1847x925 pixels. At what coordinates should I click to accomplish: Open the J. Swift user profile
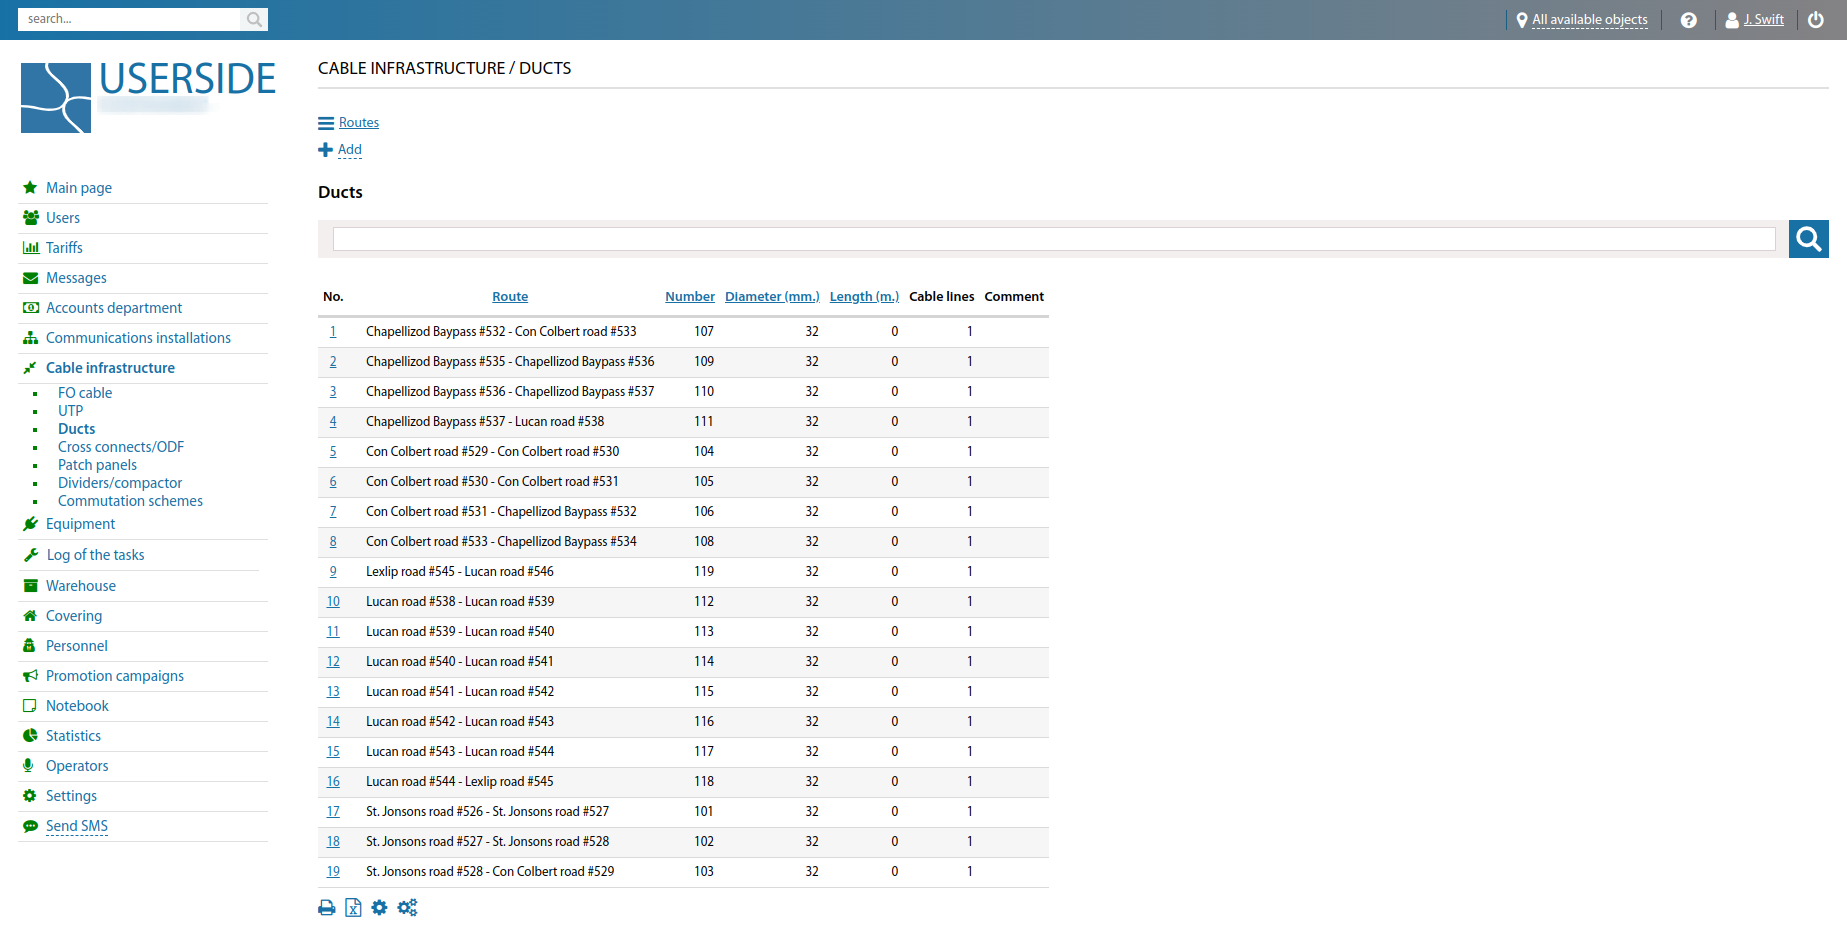pos(1763,20)
